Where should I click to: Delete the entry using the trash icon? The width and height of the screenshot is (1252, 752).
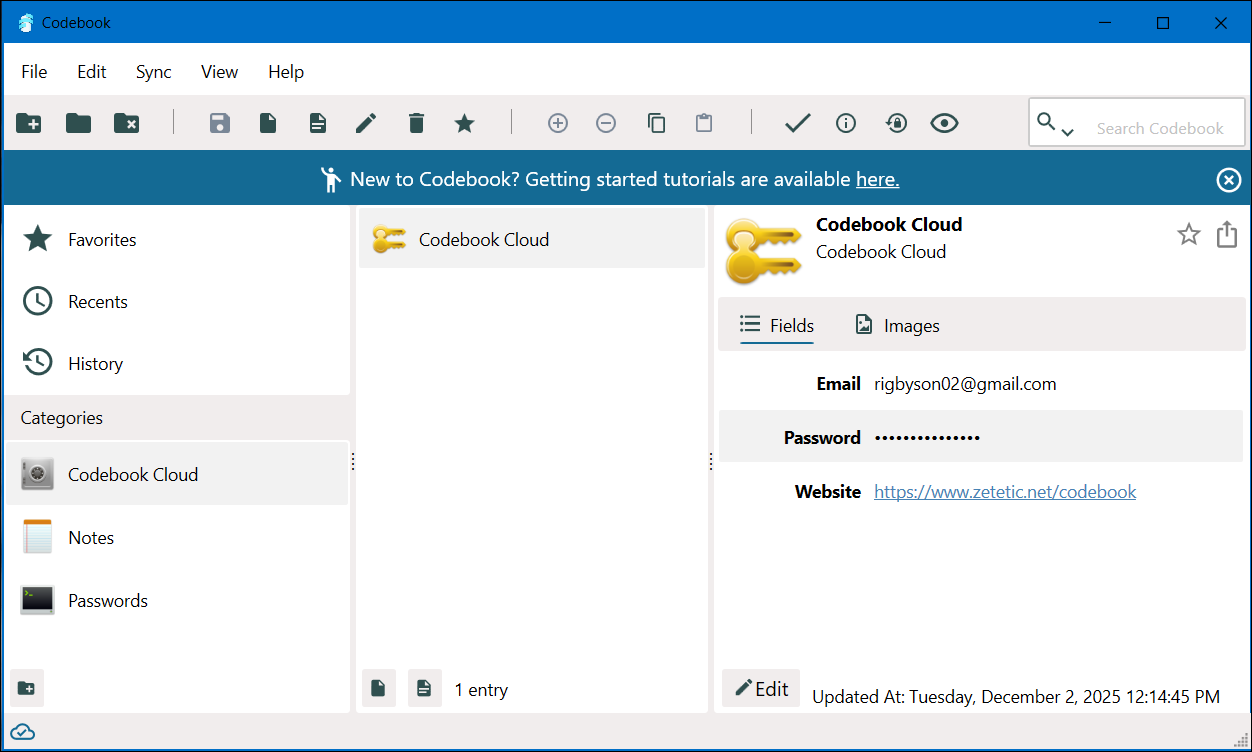[x=416, y=122]
